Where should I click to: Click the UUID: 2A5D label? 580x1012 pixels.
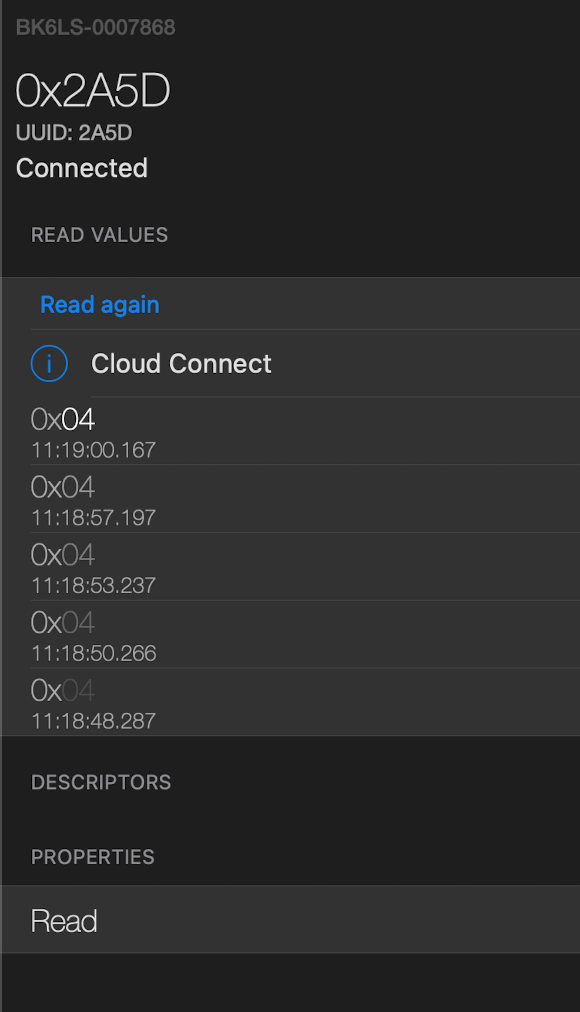point(74,133)
